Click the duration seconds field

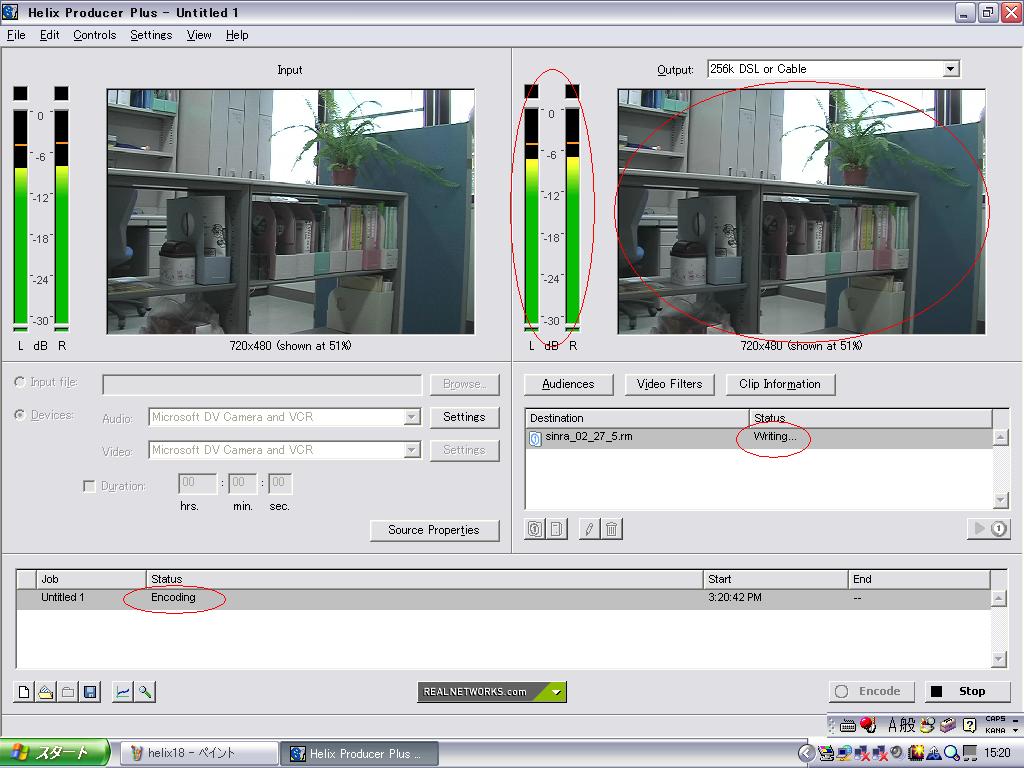[280, 484]
